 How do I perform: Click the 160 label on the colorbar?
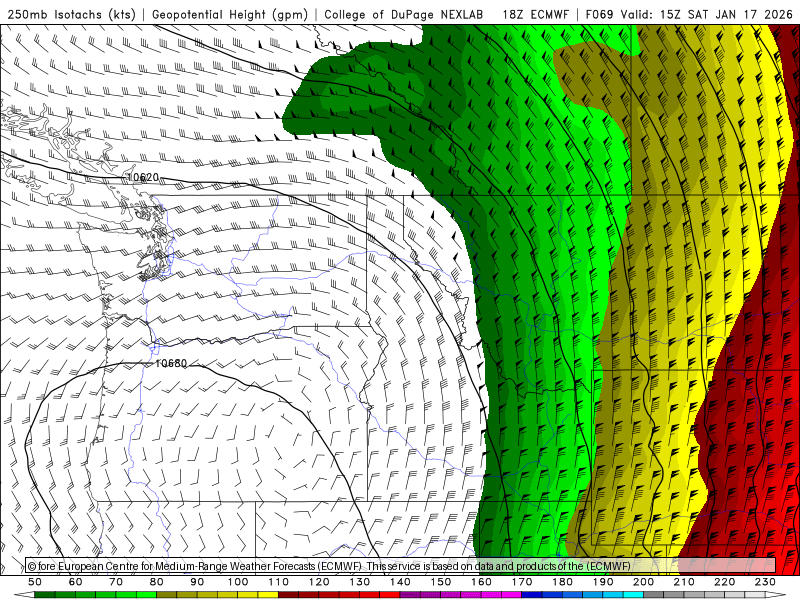(482, 582)
